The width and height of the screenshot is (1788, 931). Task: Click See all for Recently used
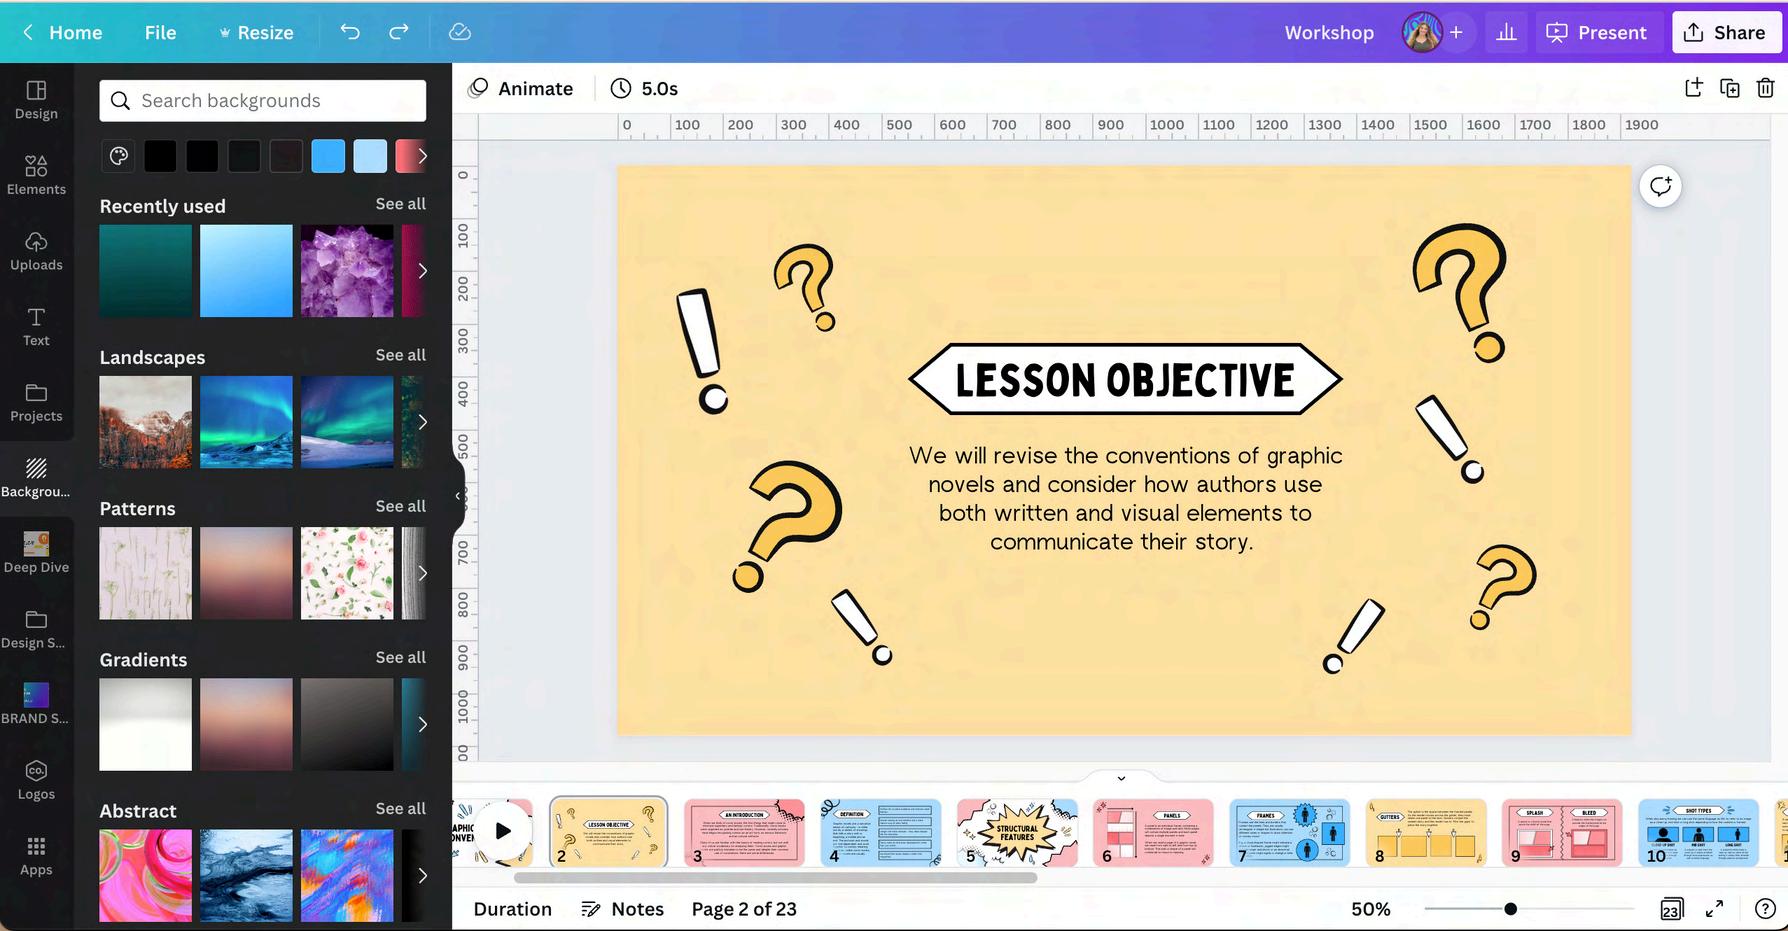coord(400,204)
